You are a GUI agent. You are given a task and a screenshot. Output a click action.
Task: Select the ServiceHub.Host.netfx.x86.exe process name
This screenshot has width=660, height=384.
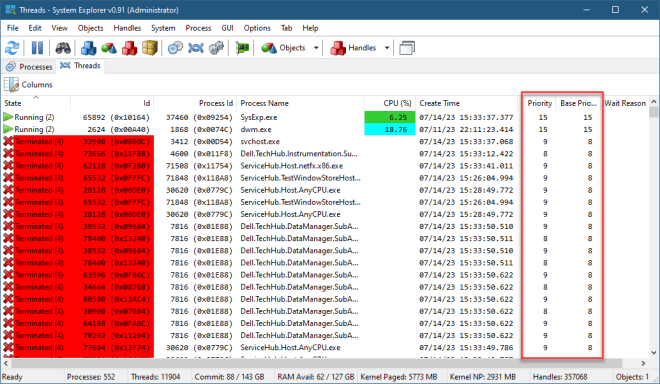[292, 166]
